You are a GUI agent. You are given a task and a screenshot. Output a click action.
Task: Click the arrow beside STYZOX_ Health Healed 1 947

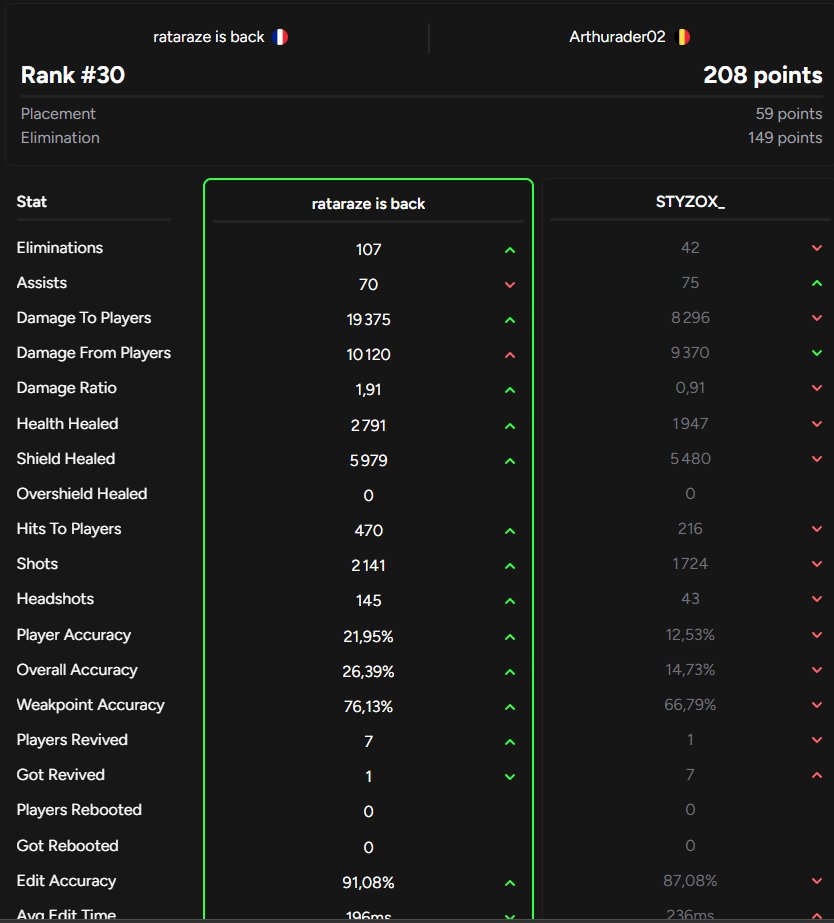pos(817,424)
